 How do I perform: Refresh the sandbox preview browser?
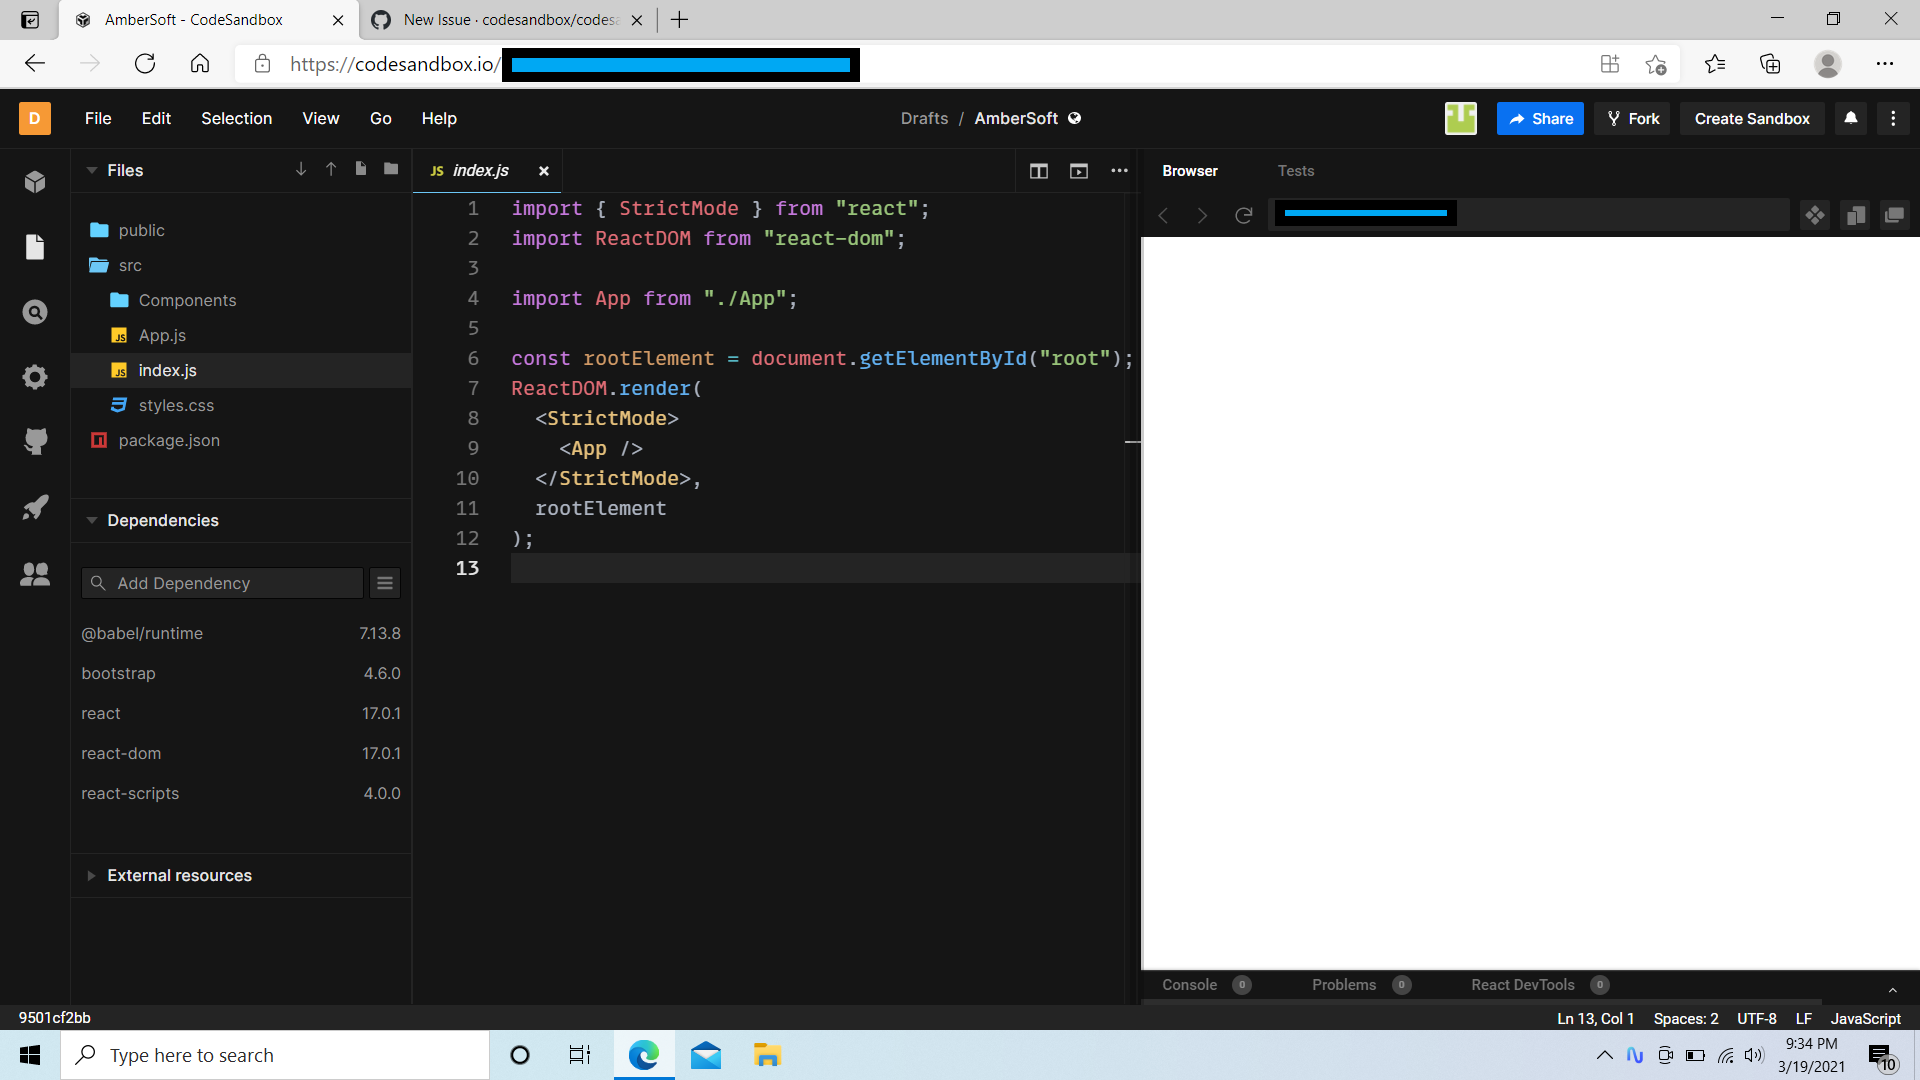[1244, 215]
